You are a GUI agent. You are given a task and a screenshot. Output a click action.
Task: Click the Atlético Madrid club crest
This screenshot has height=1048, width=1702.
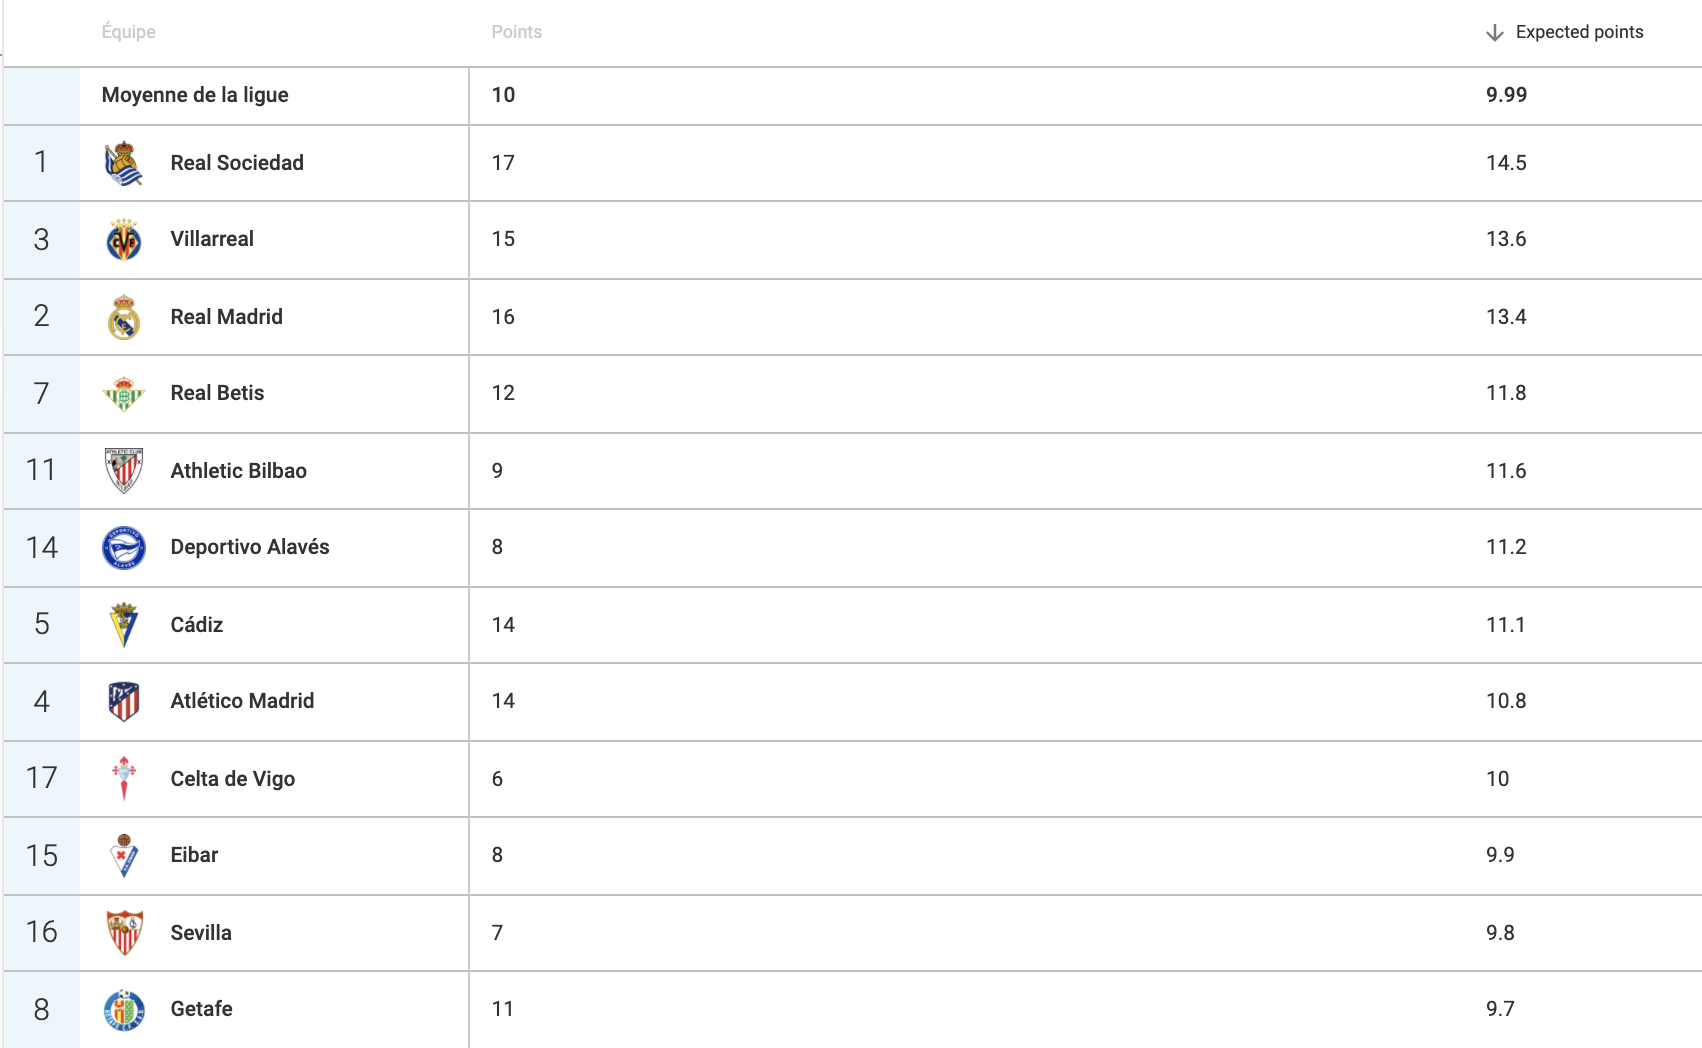tap(124, 702)
